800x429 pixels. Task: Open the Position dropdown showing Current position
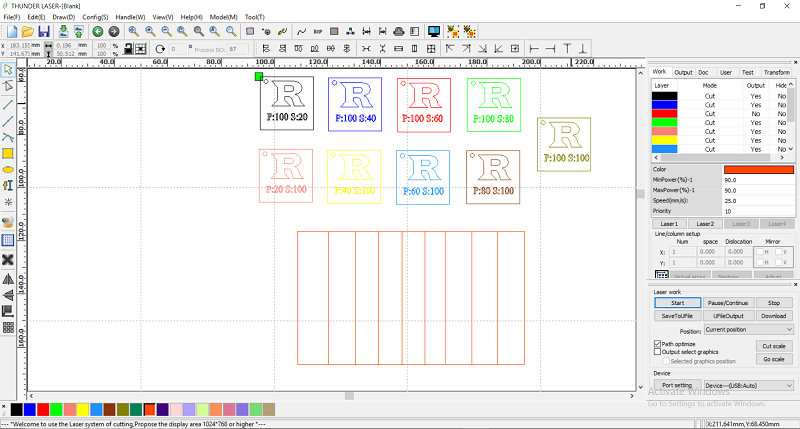click(749, 330)
